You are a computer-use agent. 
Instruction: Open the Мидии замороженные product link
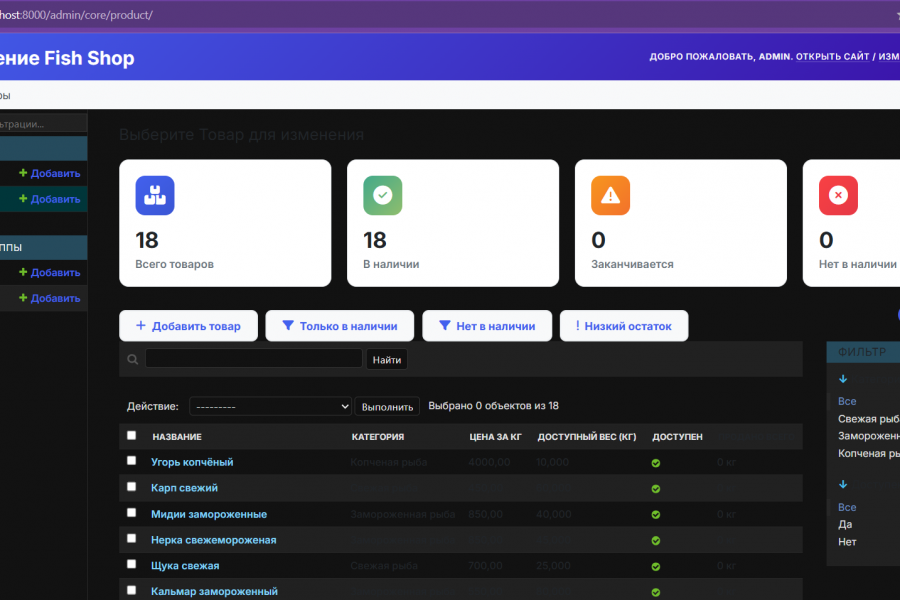pos(209,514)
